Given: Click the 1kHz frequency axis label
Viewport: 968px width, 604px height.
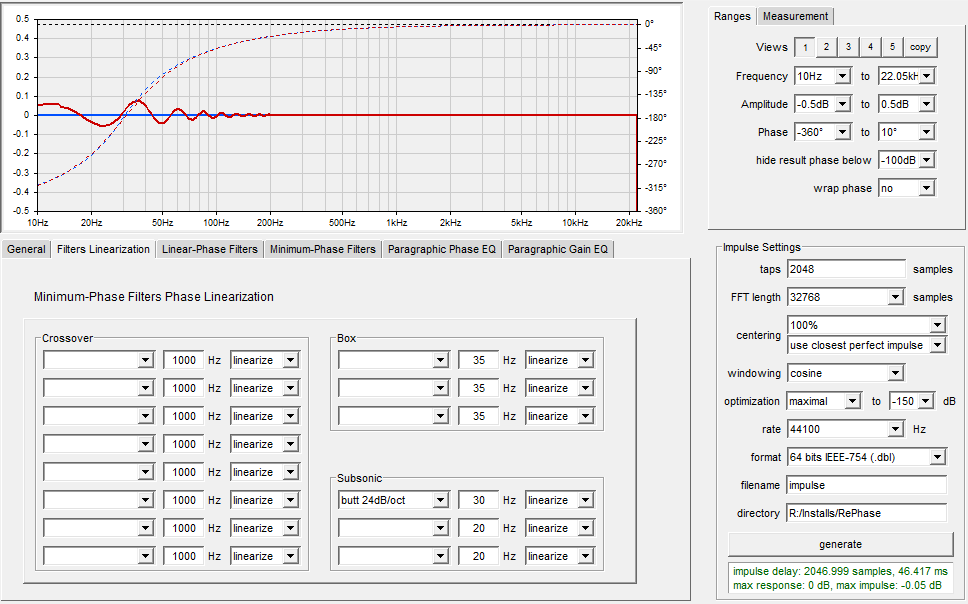Looking at the screenshot, I should 396,222.
